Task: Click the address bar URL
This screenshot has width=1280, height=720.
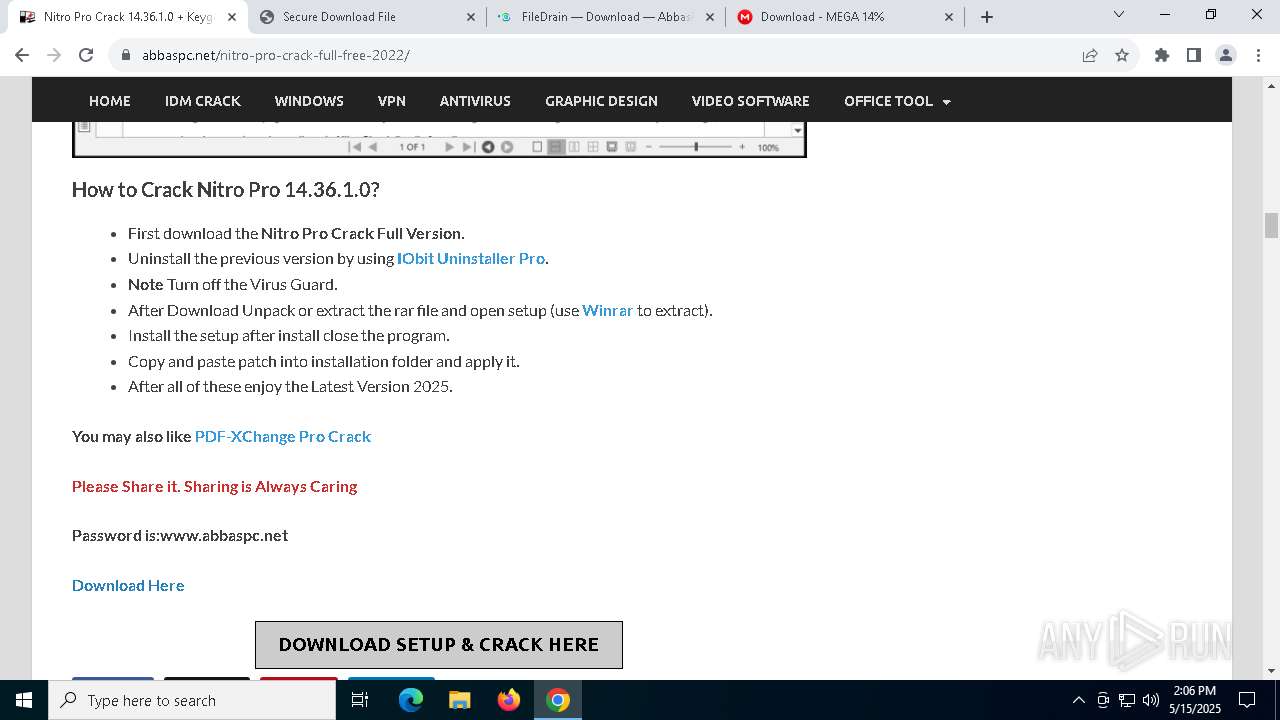Action: coord(275,55)
